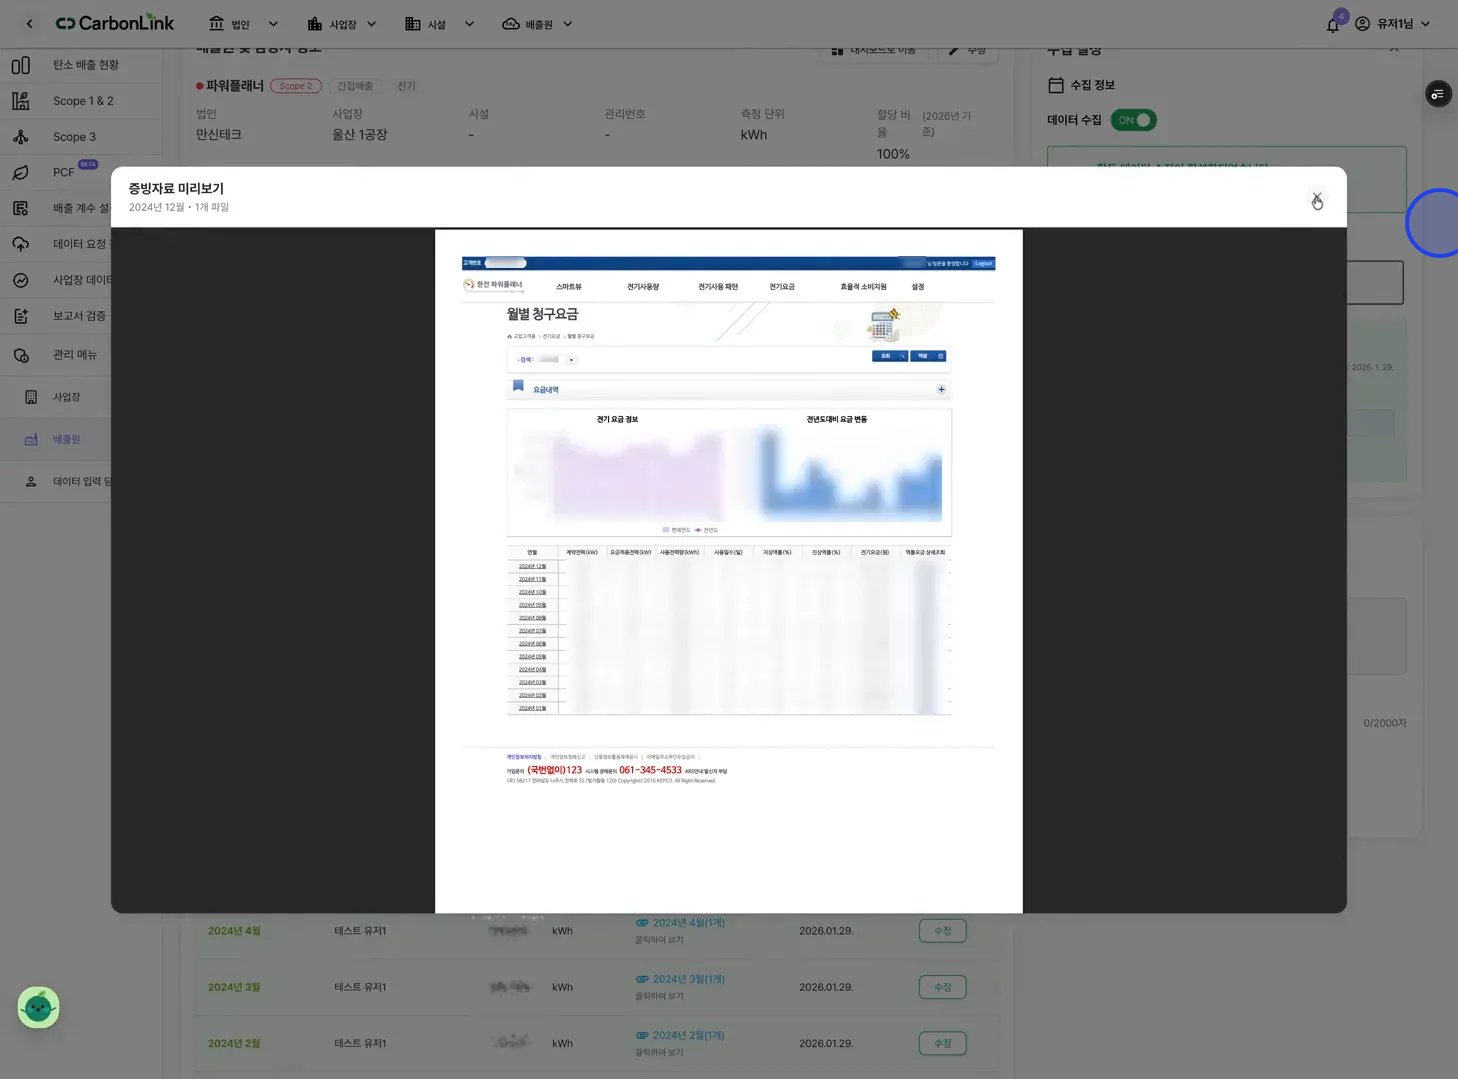Expand the 법인 dropdown
The height and width of the screenshot is (1079, 1458).
pos(243,24)
